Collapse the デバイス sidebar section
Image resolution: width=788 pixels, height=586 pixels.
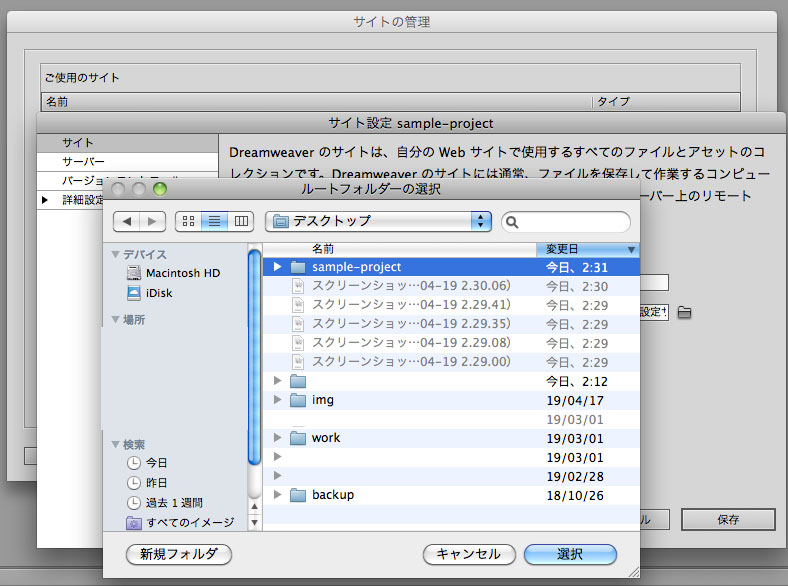[x=116, y=254]
